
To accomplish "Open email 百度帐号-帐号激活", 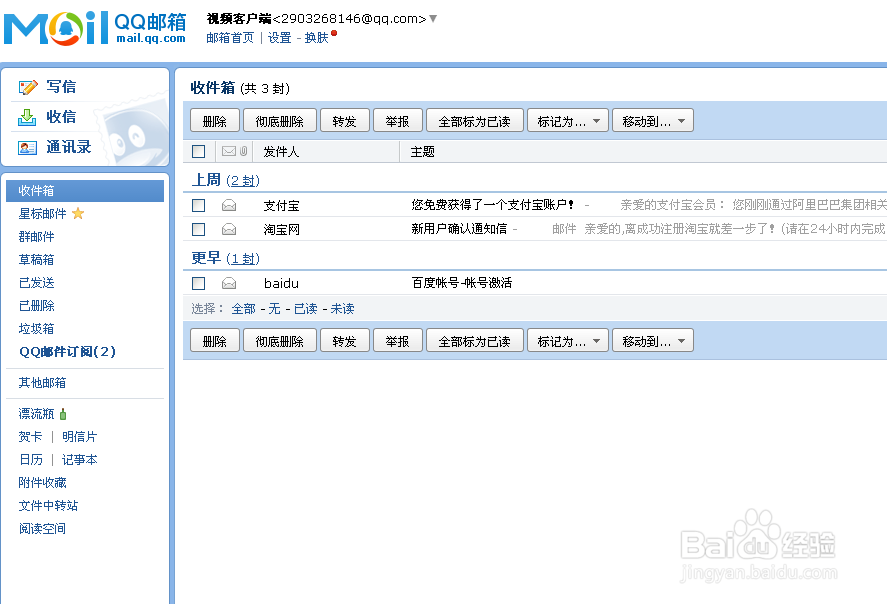I will pyautogui.click(x=462, y=283).
